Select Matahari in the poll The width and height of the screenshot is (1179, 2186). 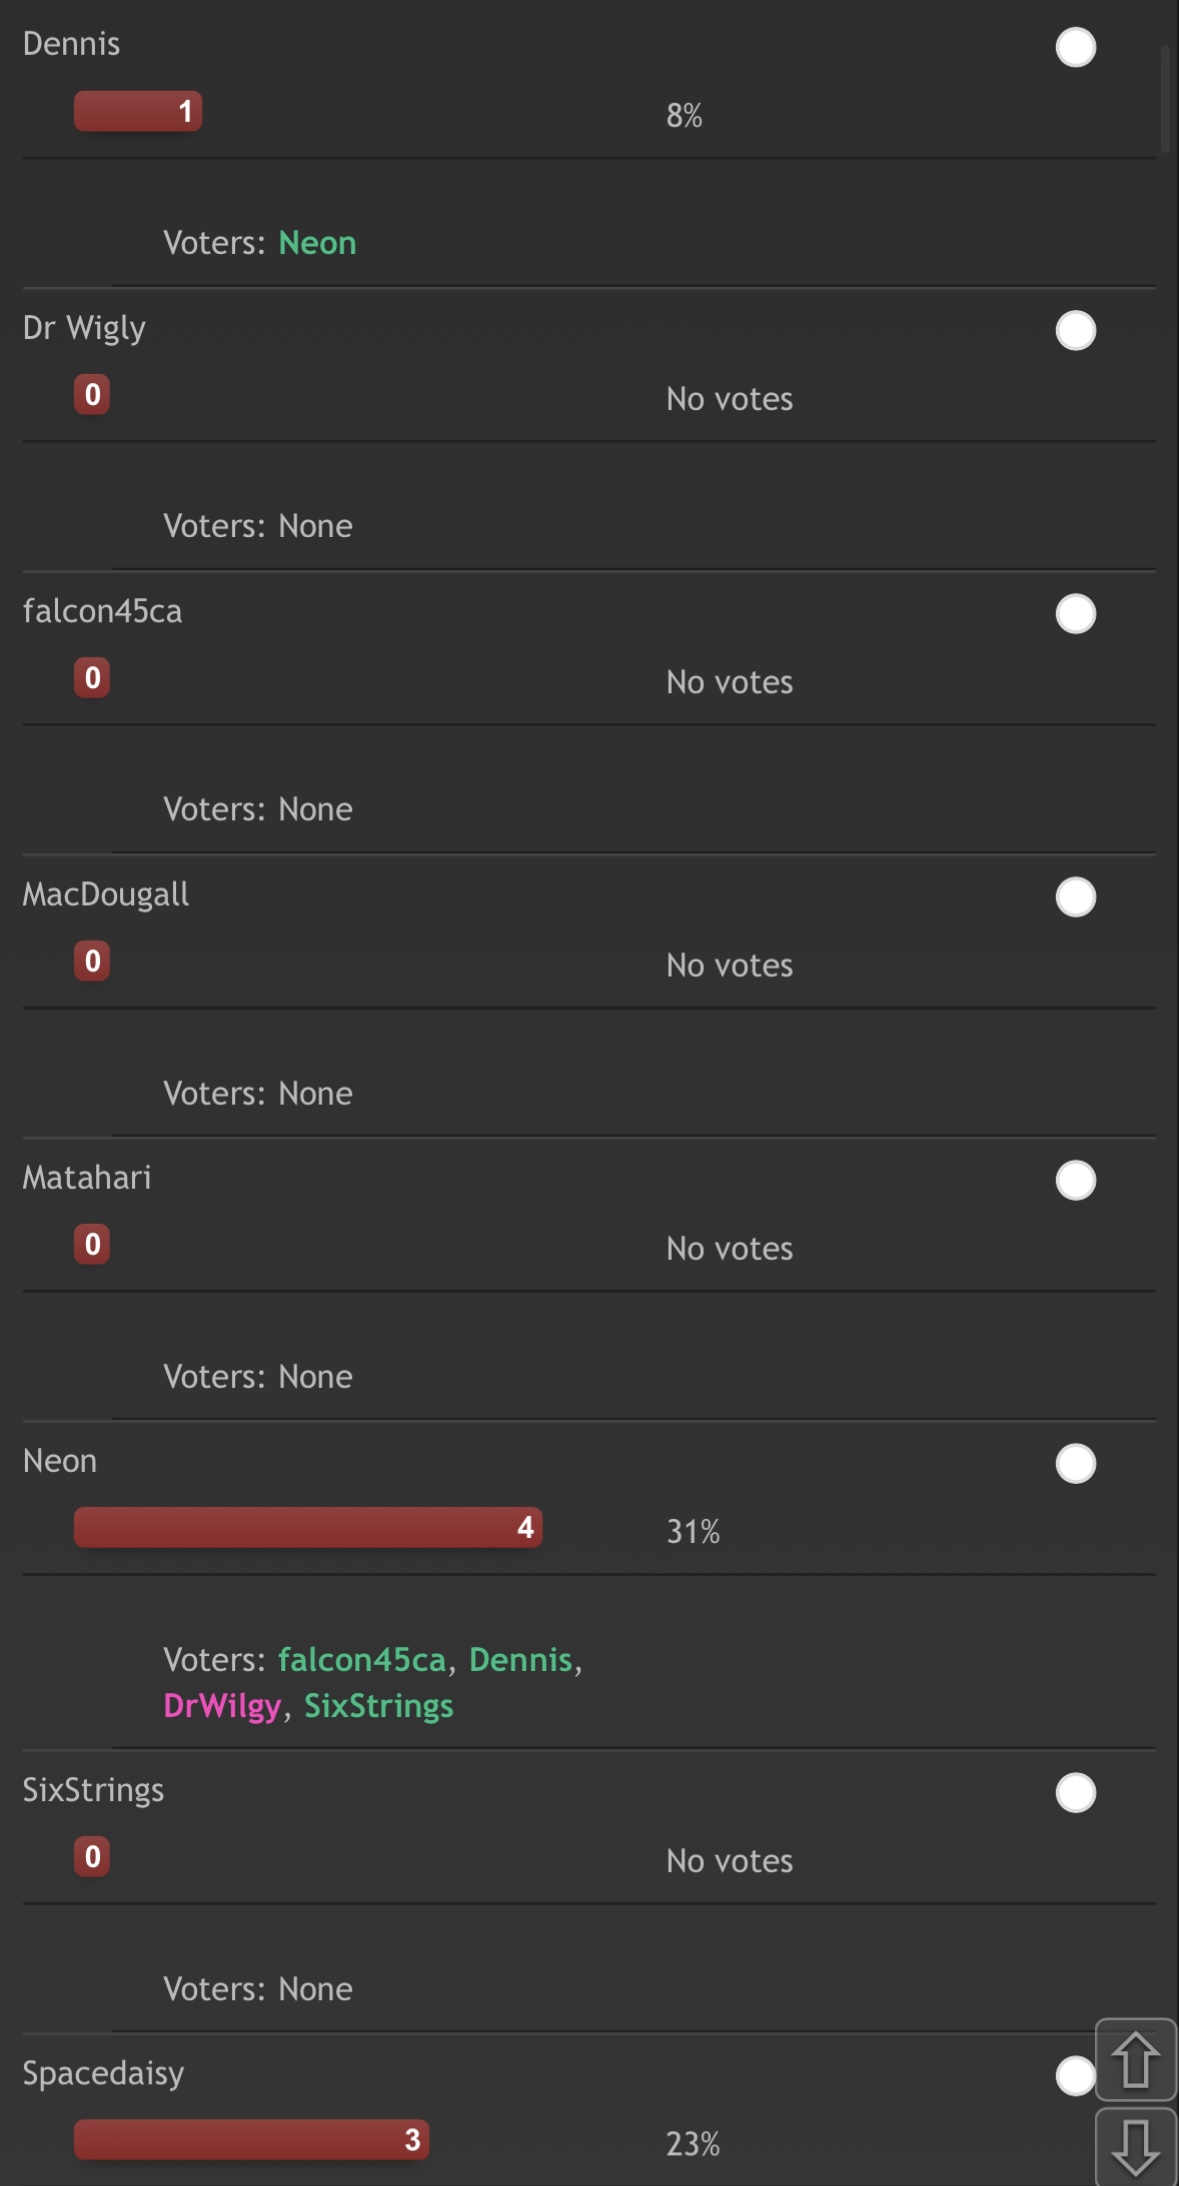(x=1076, y=1180)
